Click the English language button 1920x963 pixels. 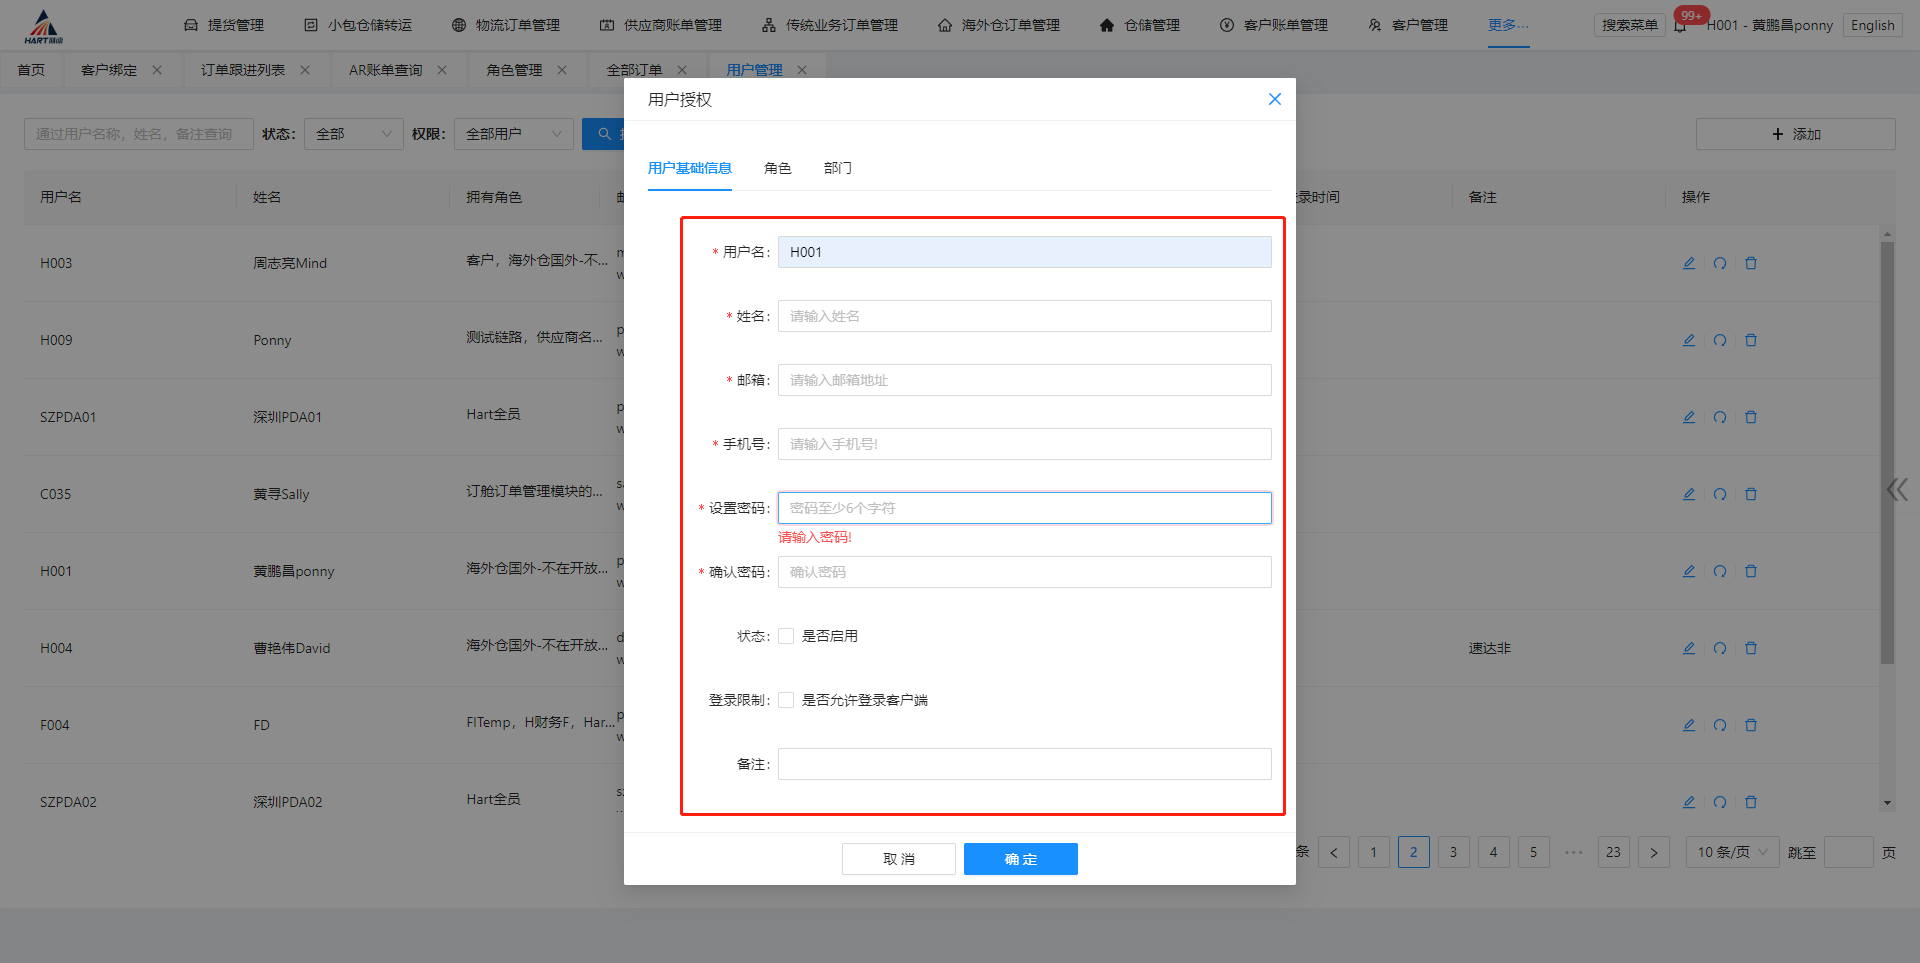pos(1872,24)
